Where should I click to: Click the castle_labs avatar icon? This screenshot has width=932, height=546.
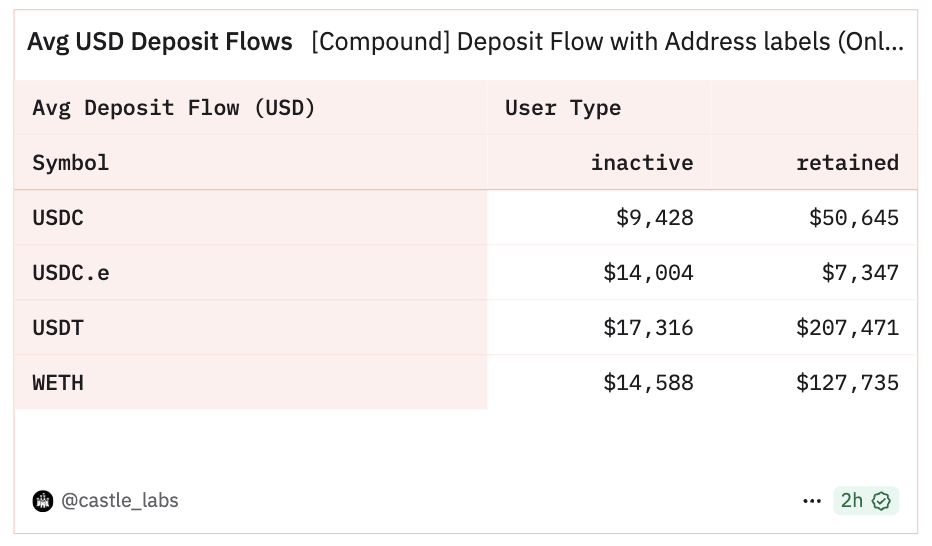click(x=43, y=501)
